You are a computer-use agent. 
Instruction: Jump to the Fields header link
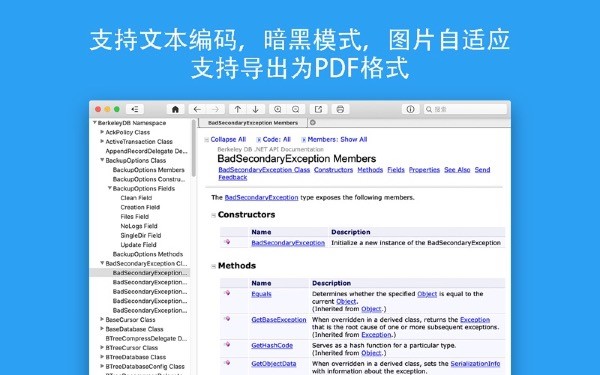396,170
